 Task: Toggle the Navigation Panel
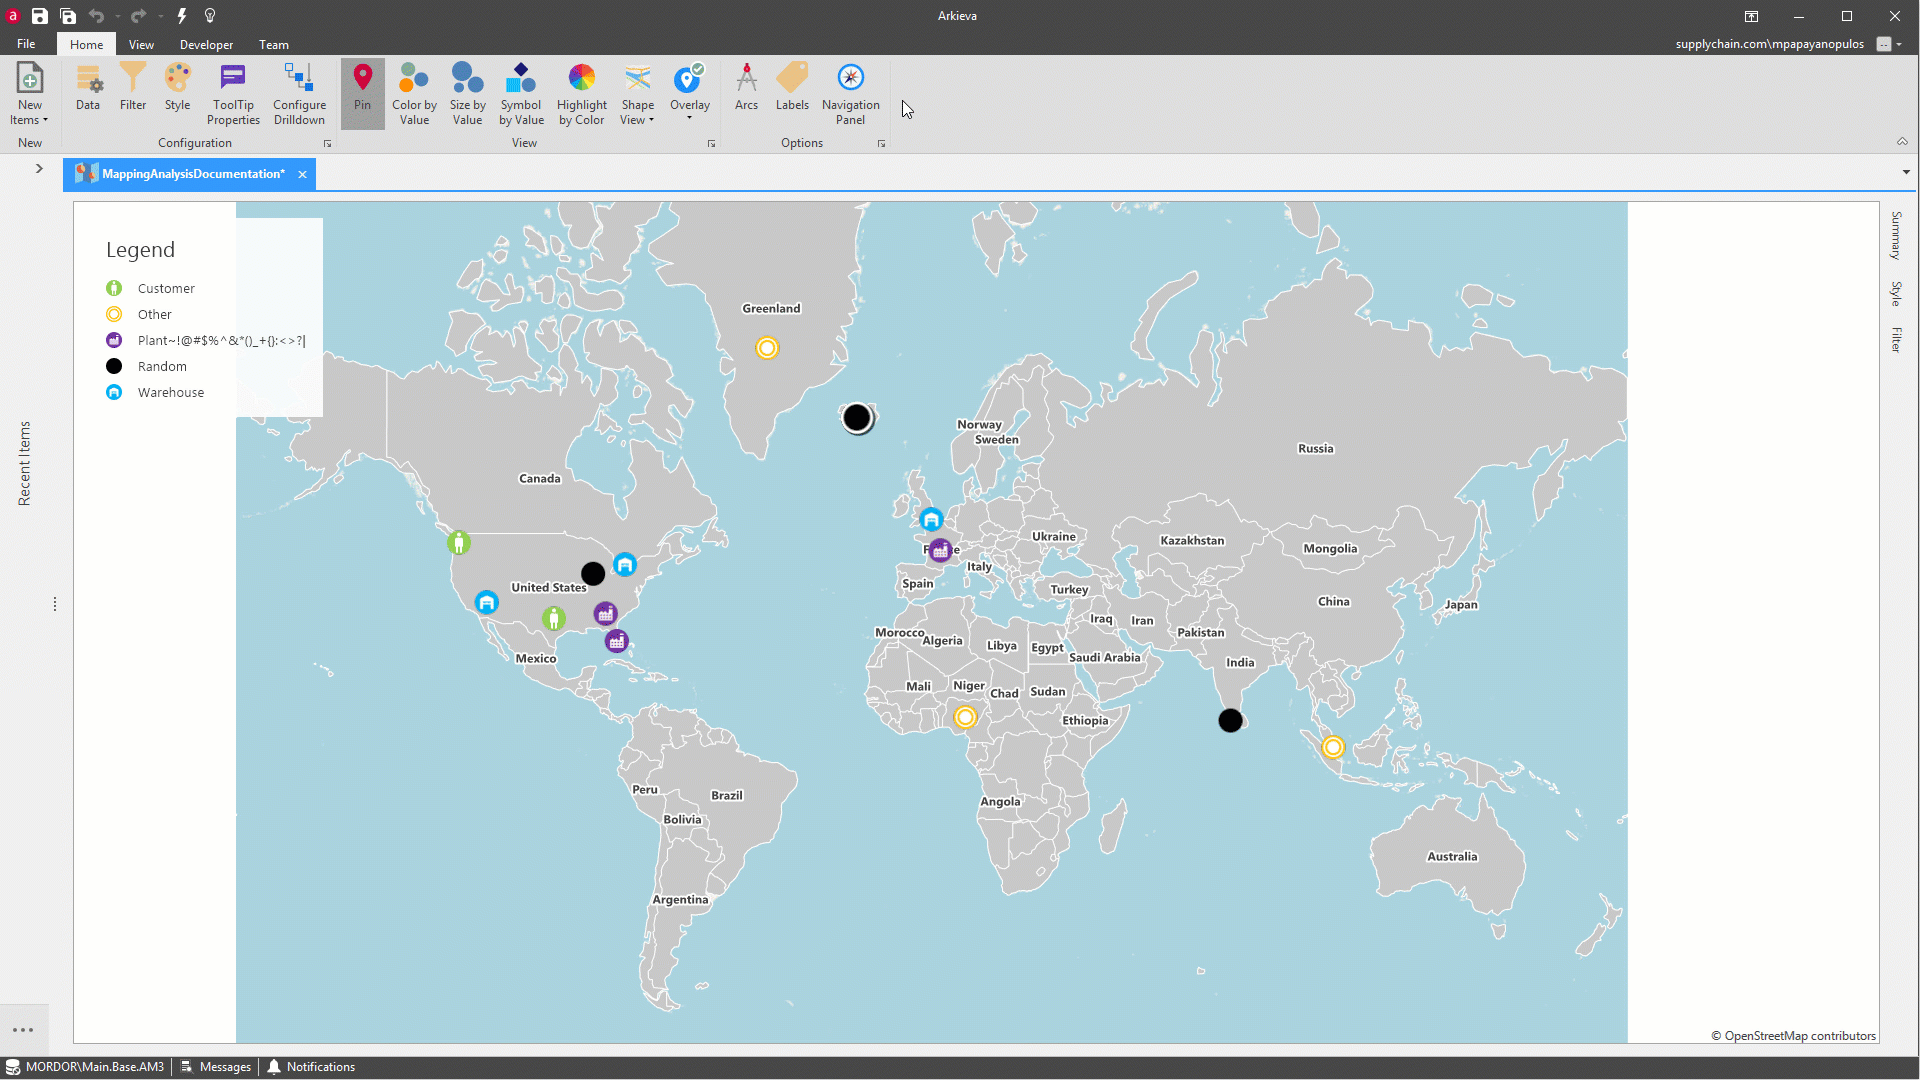(x=850, y=94)
